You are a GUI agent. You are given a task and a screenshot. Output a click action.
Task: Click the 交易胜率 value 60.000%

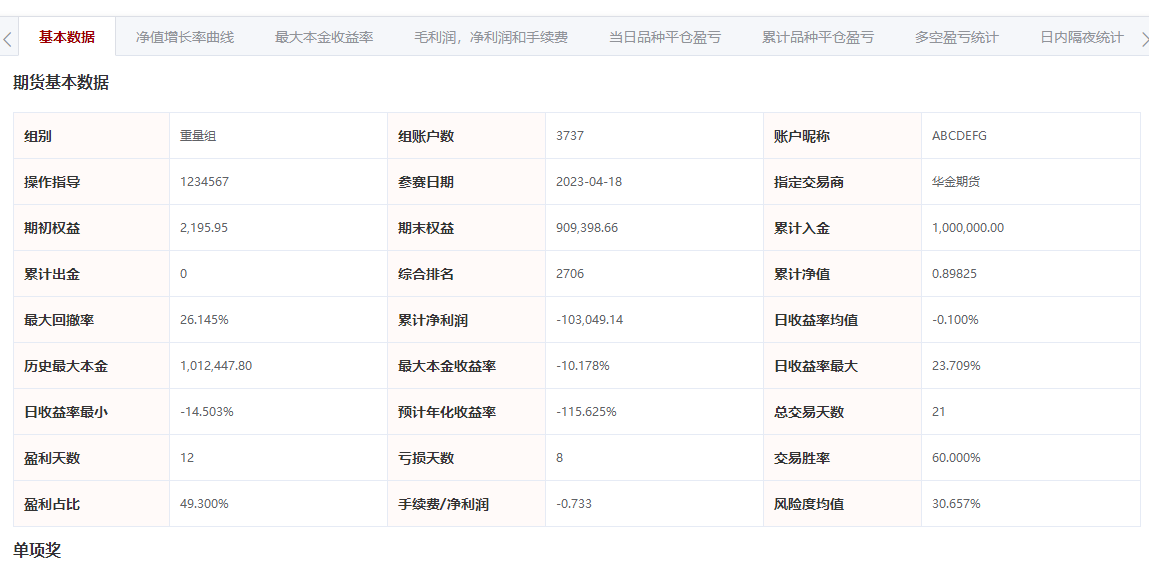pos(956,458)
